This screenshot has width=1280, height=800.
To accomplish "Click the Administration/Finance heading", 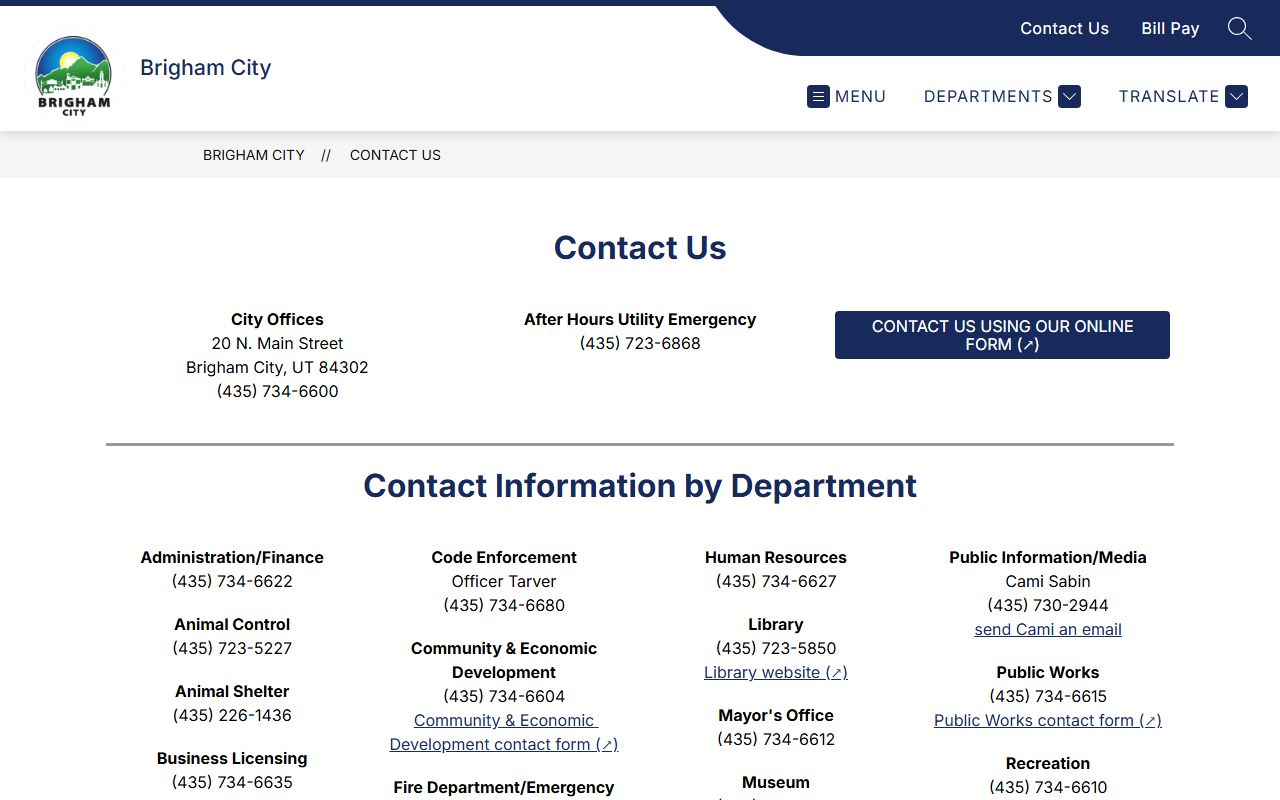I will click(x=232, y=557).
